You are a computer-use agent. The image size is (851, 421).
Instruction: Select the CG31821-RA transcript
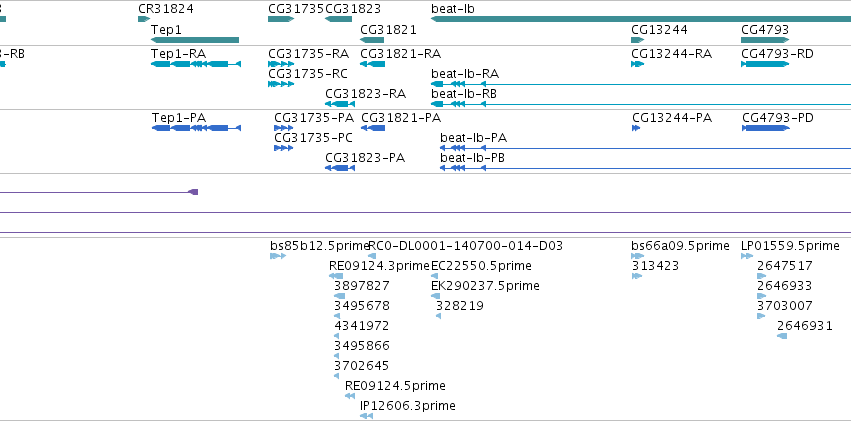click(x=372, y=64)
